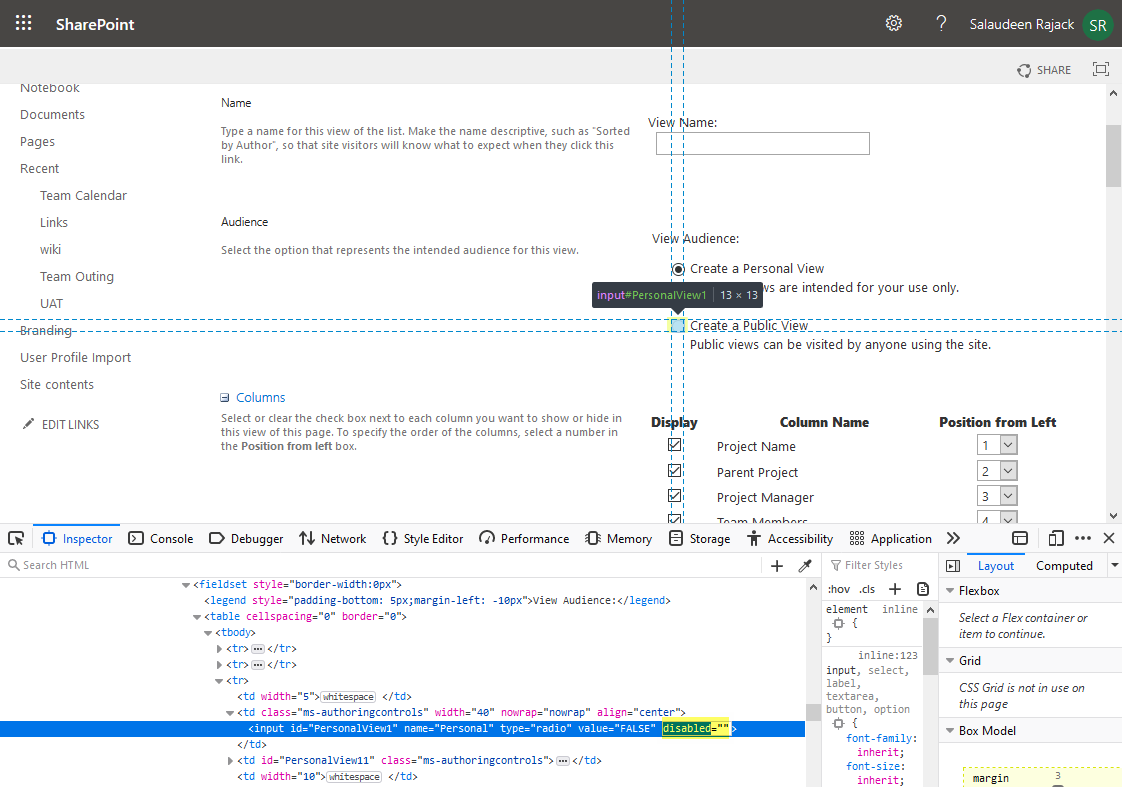Open the Computed tab in the sidebar
The image size is (1122, 787).
click(x=1064, y=565)
